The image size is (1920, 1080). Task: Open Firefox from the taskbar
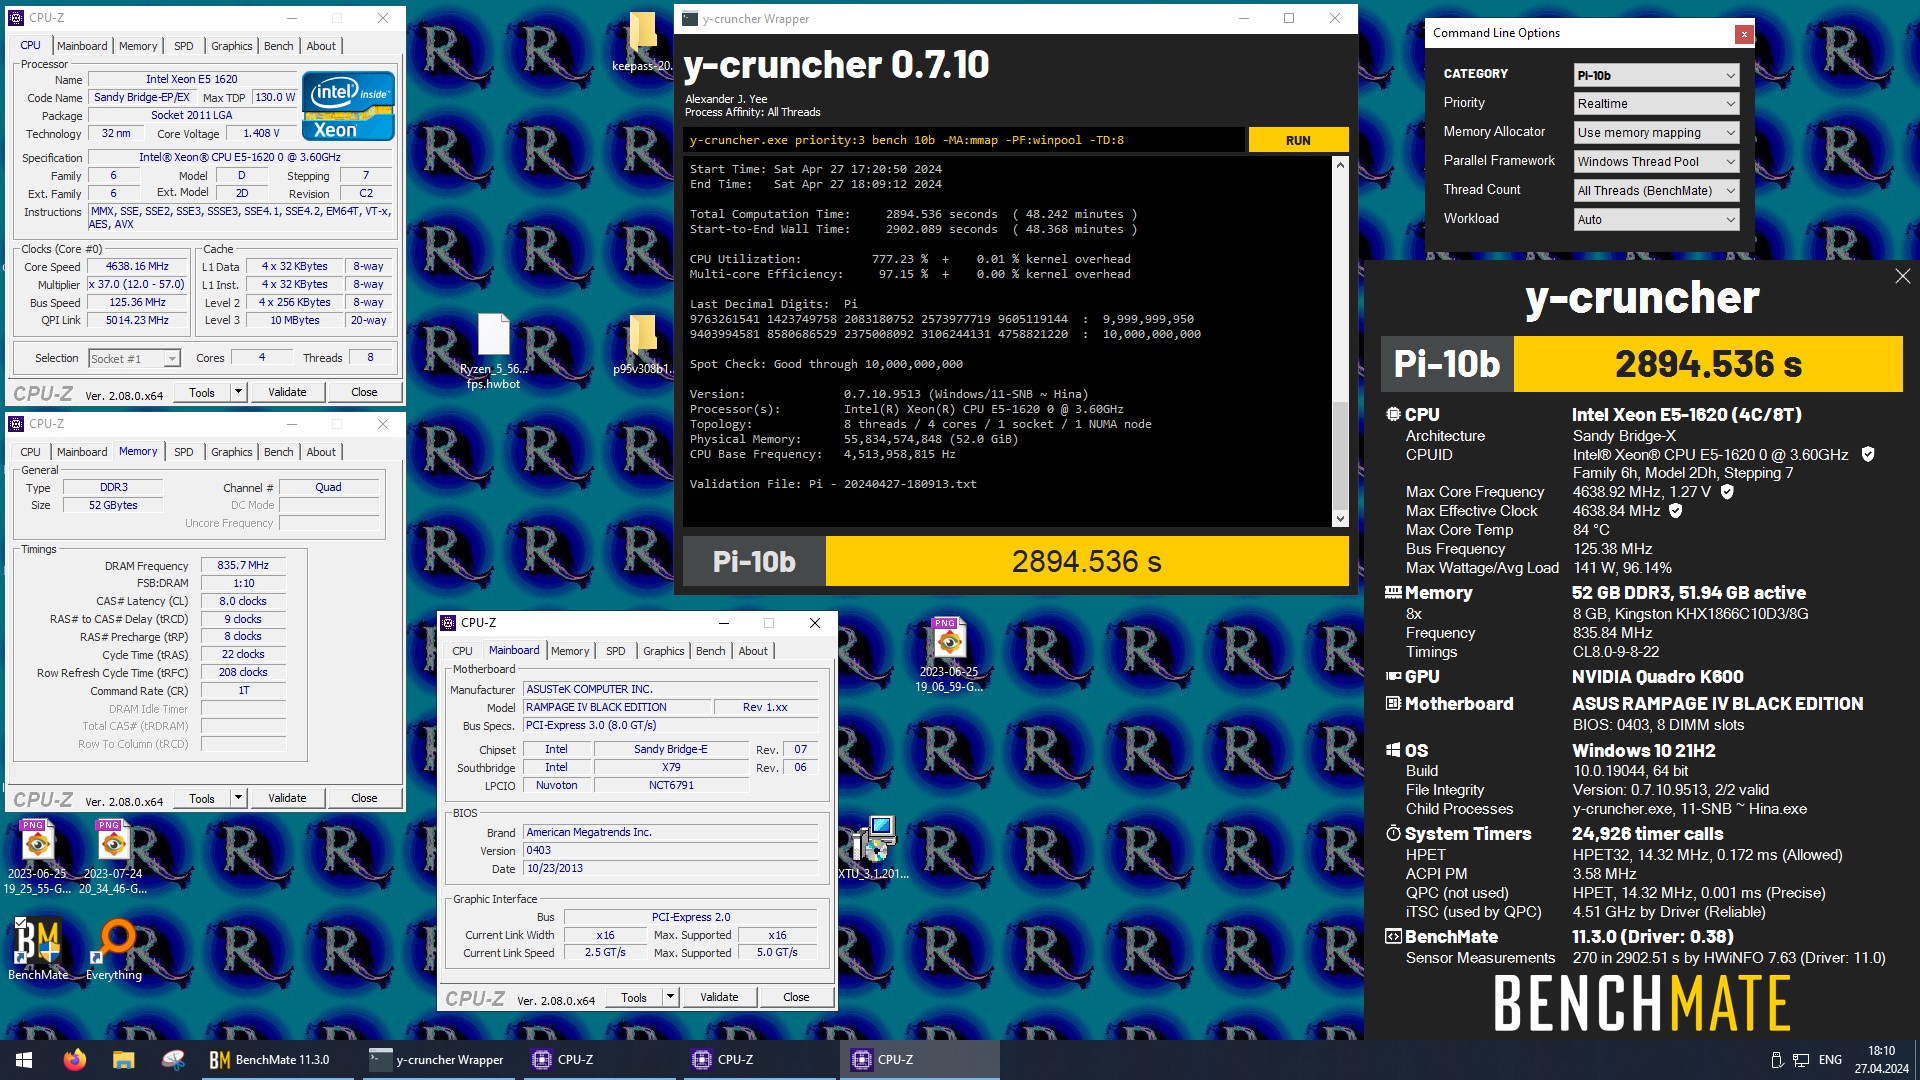click(x=74, y=1060)
